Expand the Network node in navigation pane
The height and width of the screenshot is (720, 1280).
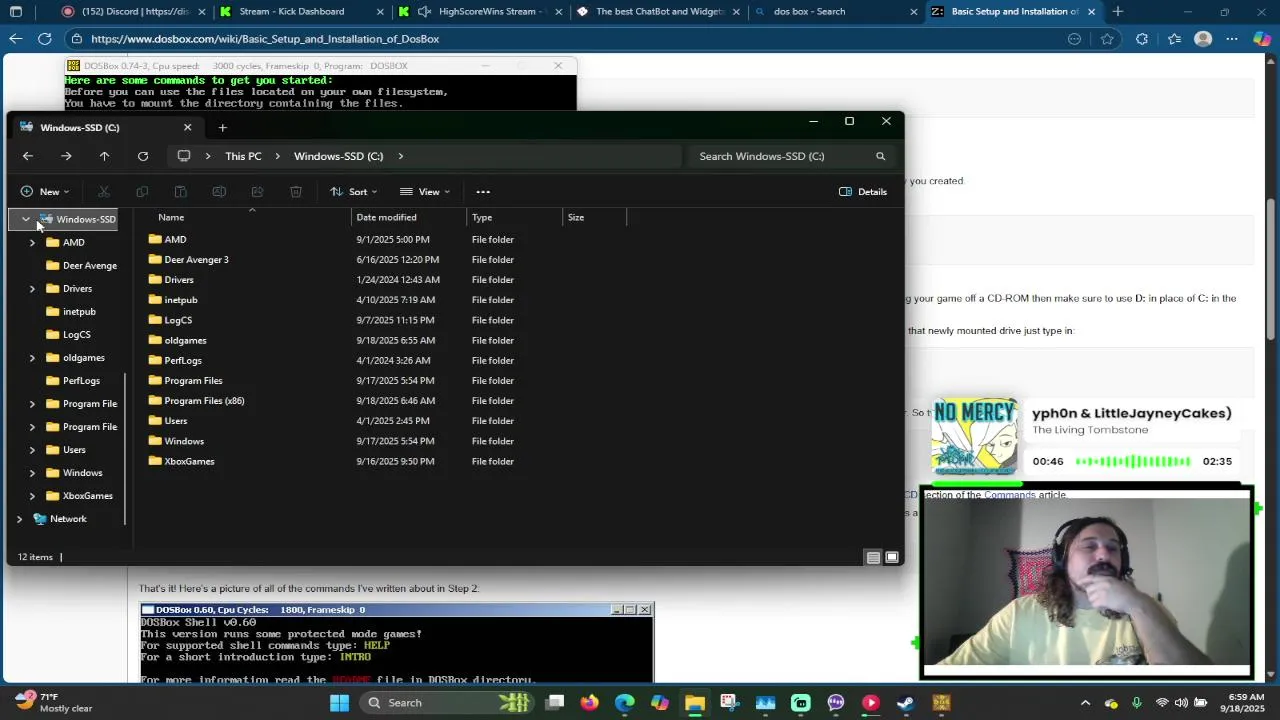tap(19, 518)
